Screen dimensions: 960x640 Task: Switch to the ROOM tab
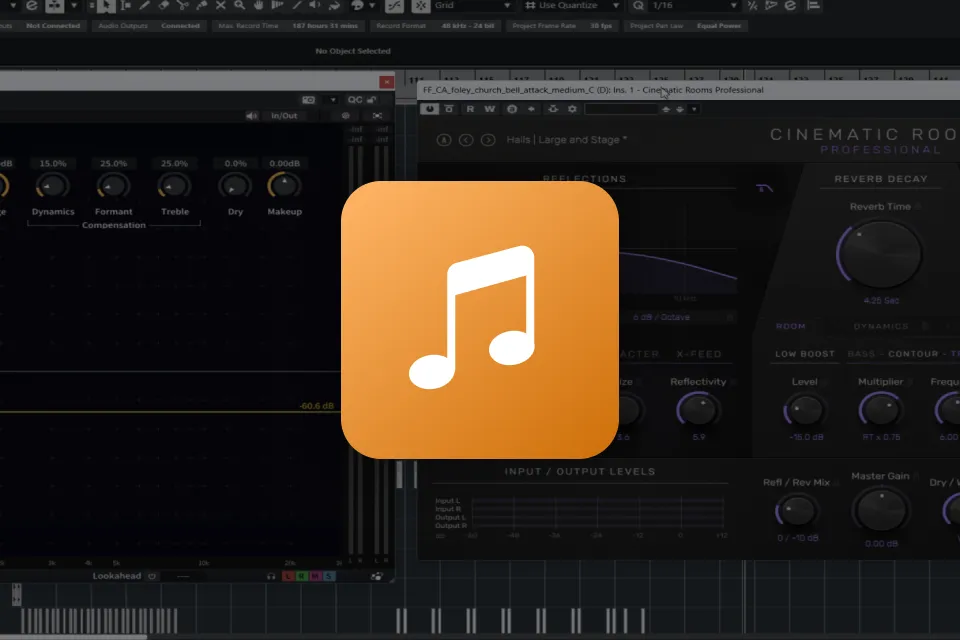click(x=791, y=326)
